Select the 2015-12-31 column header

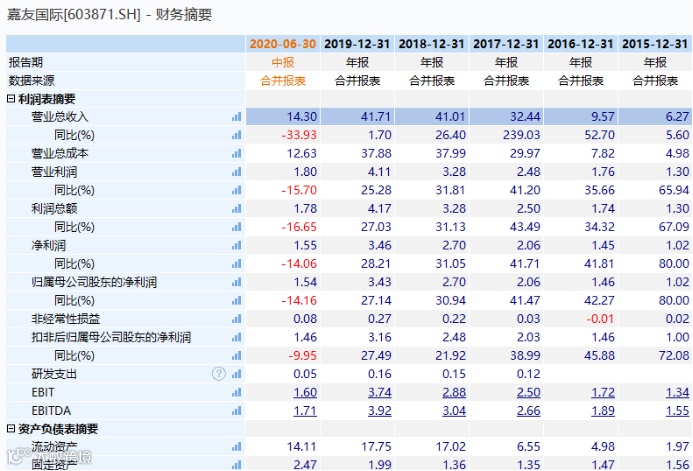pyautogui.click(x=655, y=44)
